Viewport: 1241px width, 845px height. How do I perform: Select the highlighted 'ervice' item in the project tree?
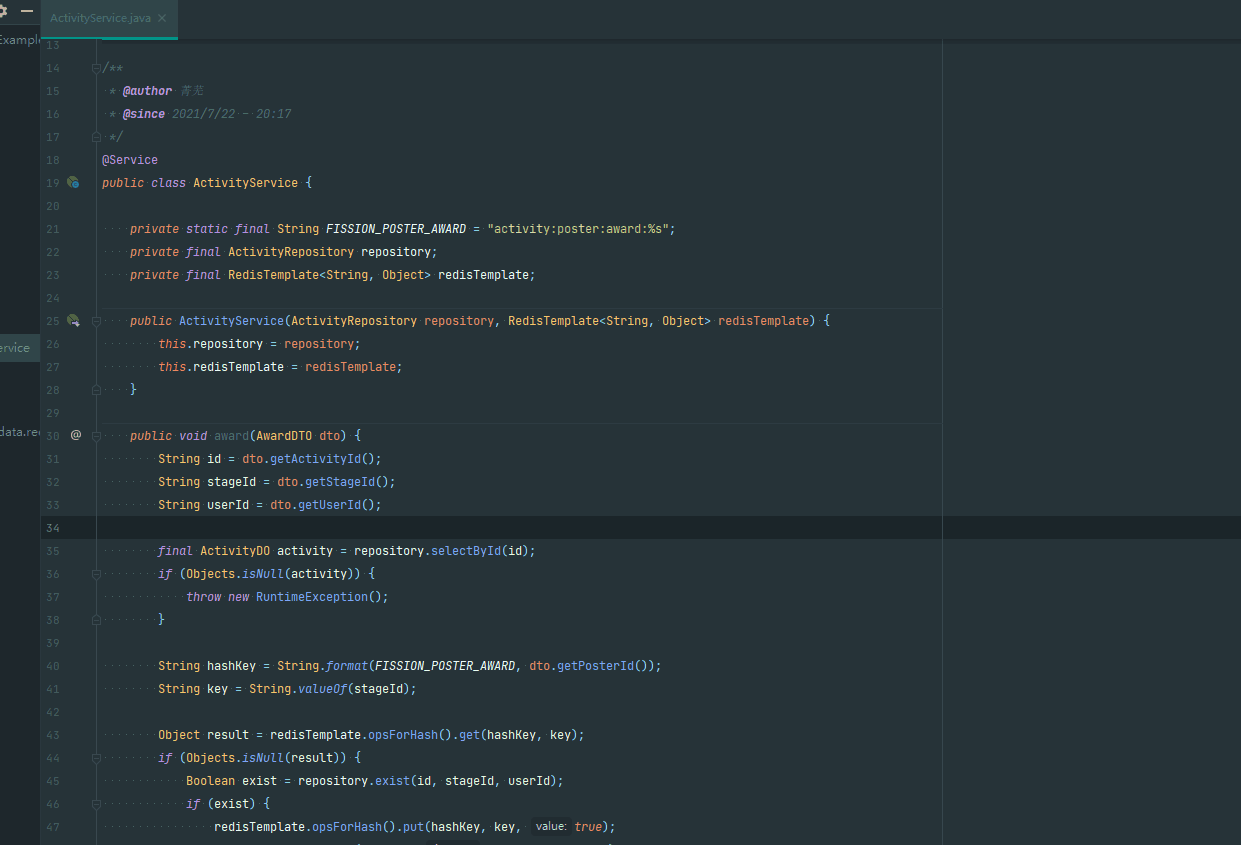20,348
